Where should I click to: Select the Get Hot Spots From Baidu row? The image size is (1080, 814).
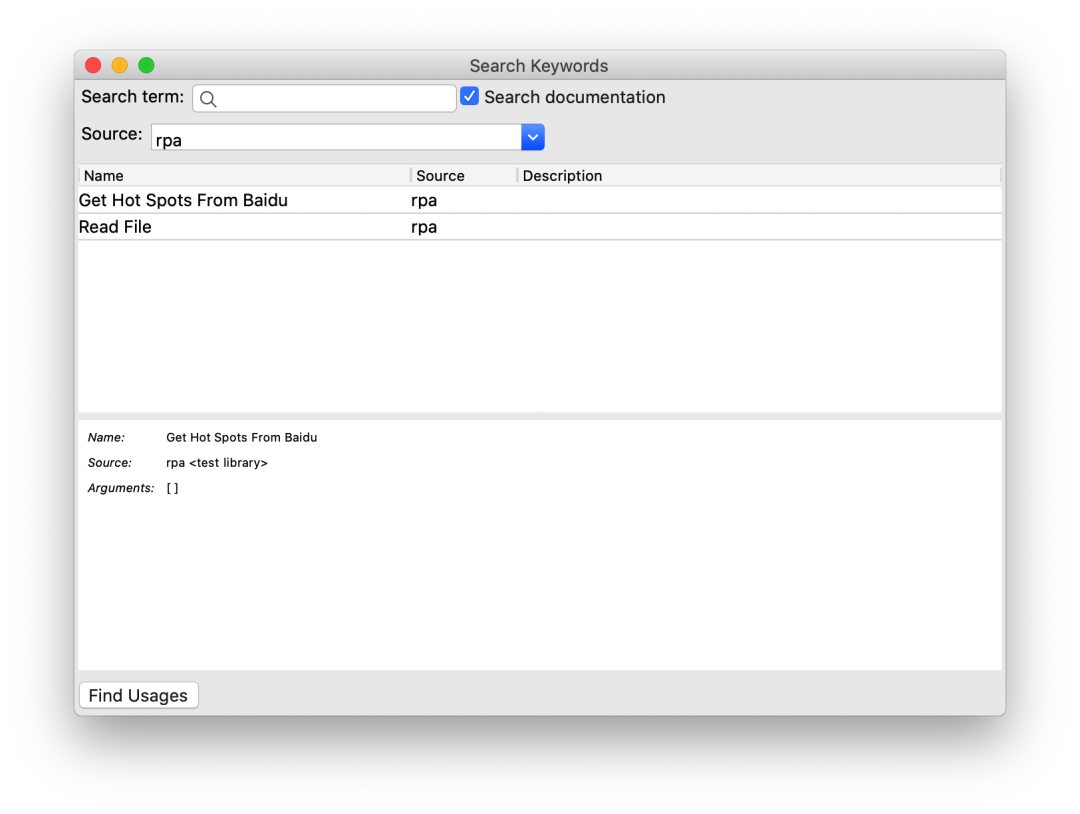coord(539,200)
